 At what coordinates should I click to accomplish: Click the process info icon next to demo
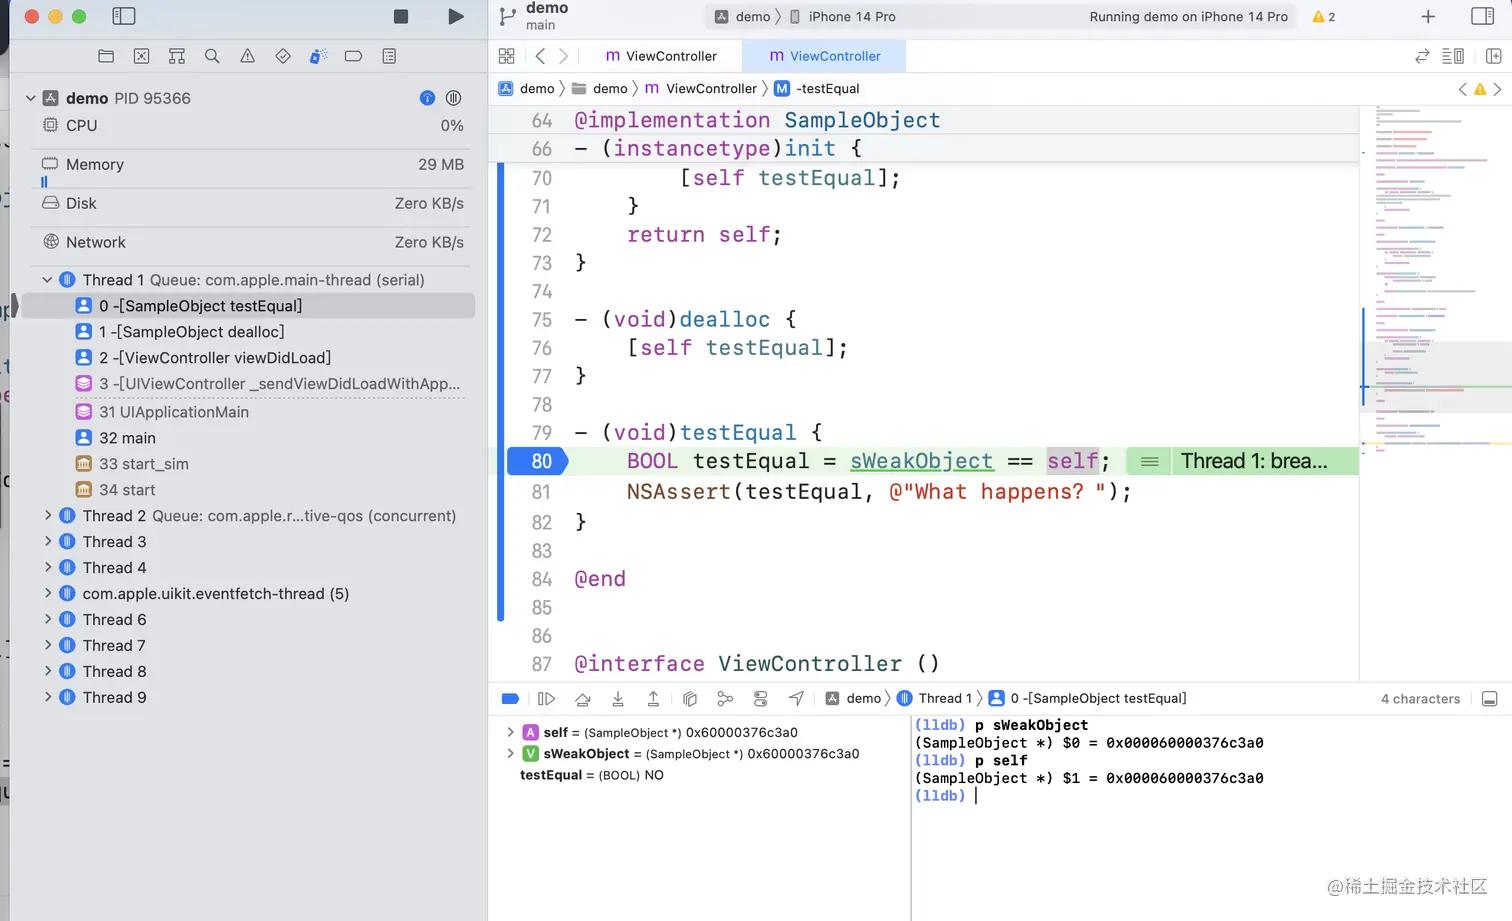(427, 98)
